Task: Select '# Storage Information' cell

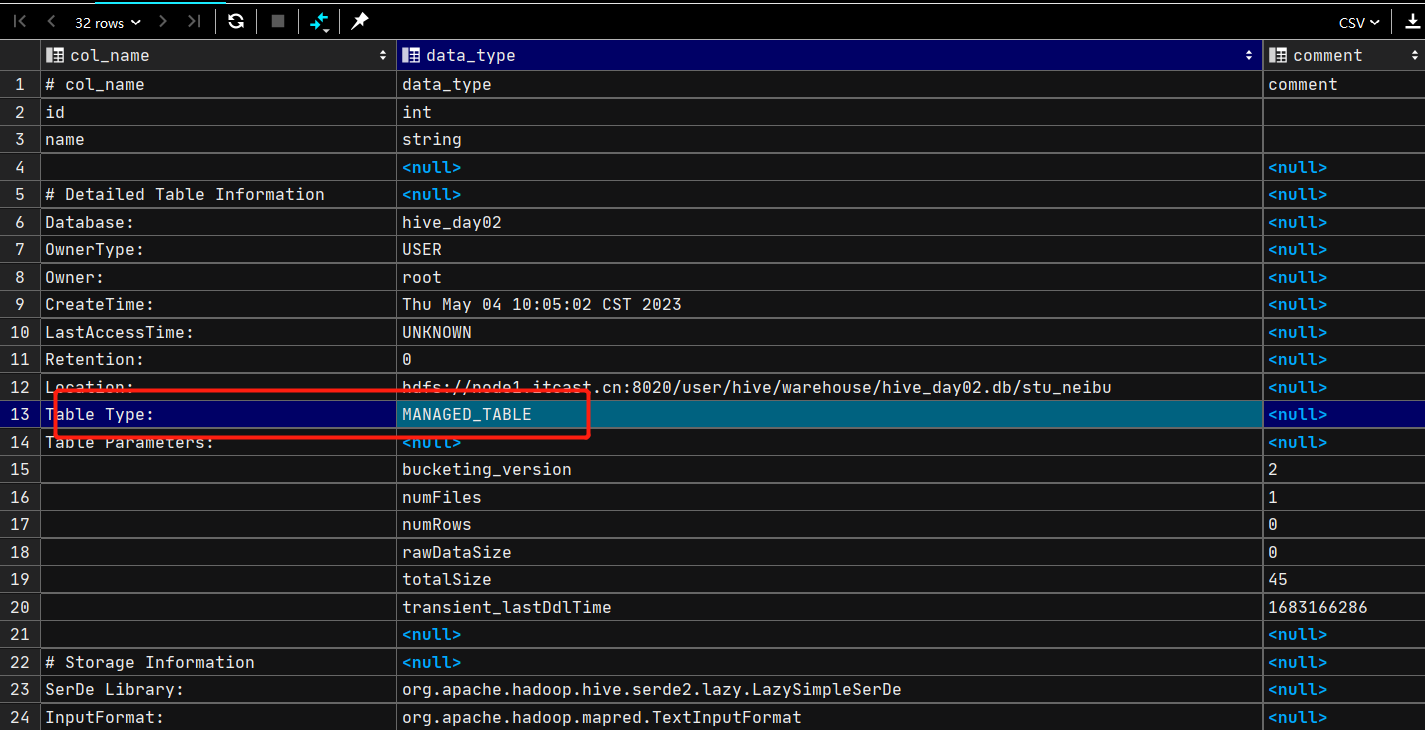Action: point(218,662)
